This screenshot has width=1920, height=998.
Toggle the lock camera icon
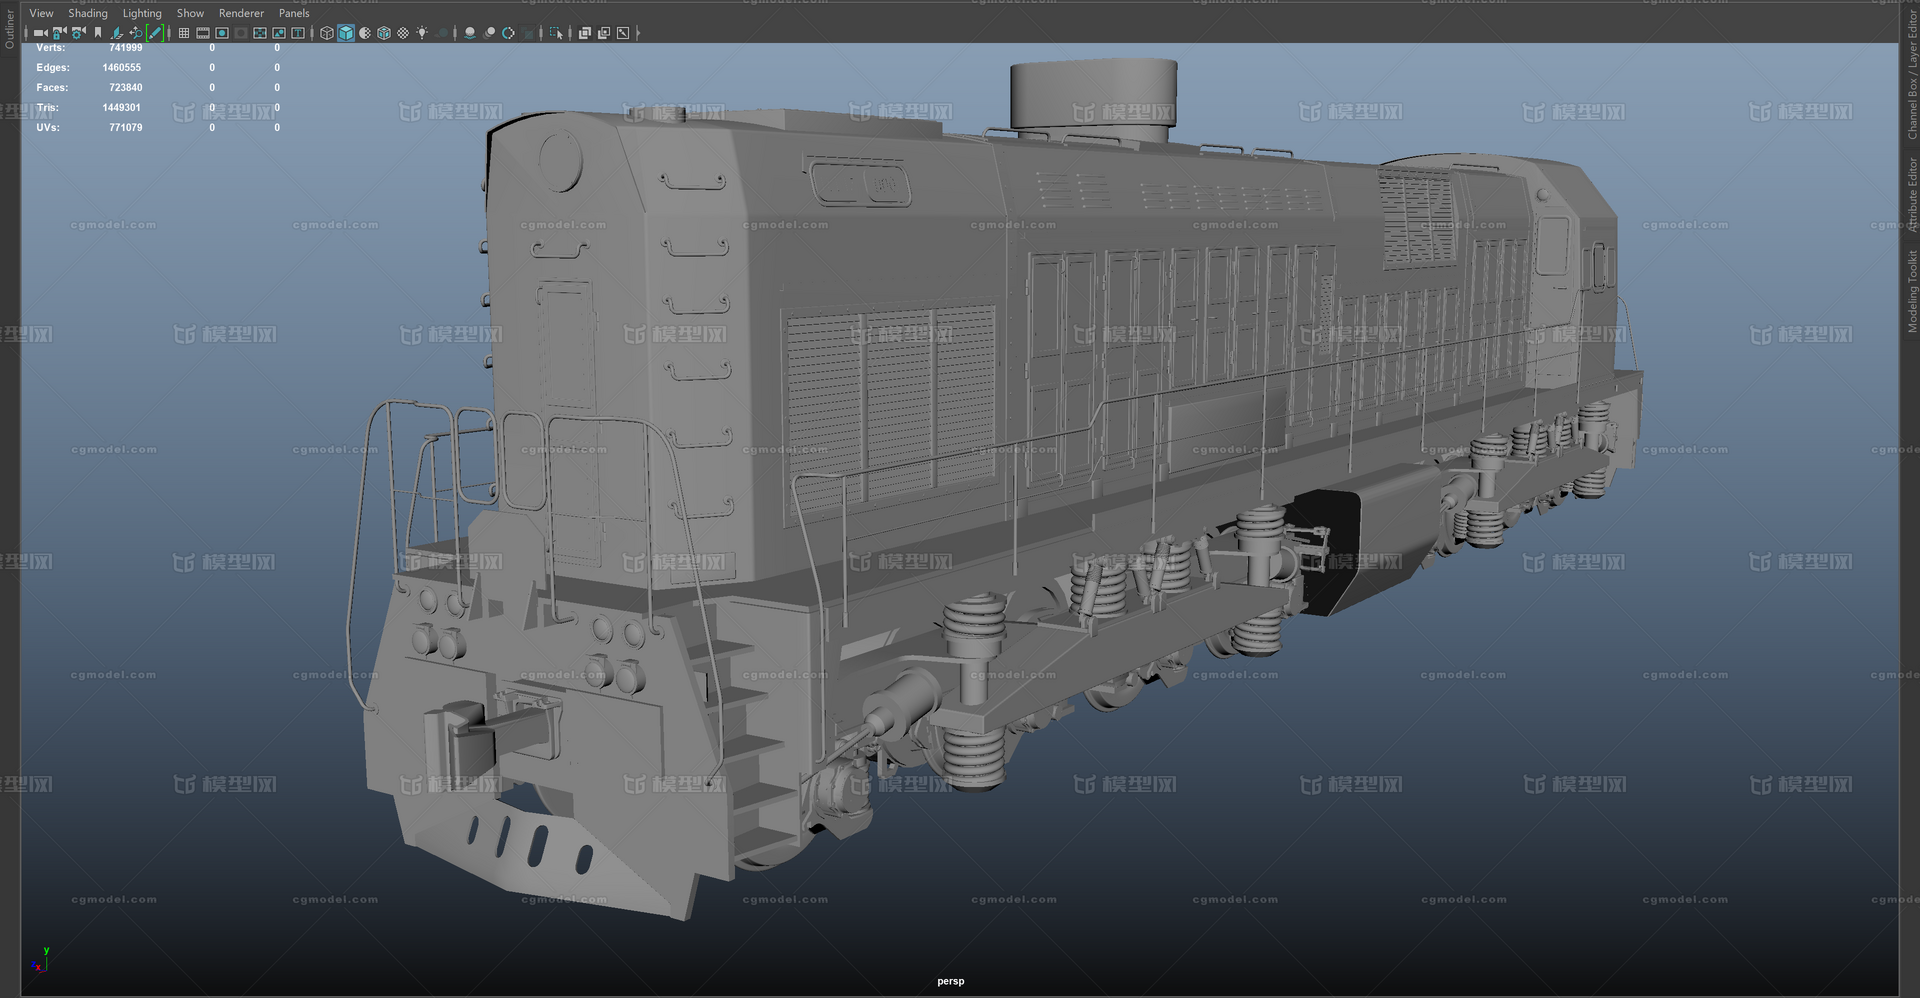tap(59, 33)
